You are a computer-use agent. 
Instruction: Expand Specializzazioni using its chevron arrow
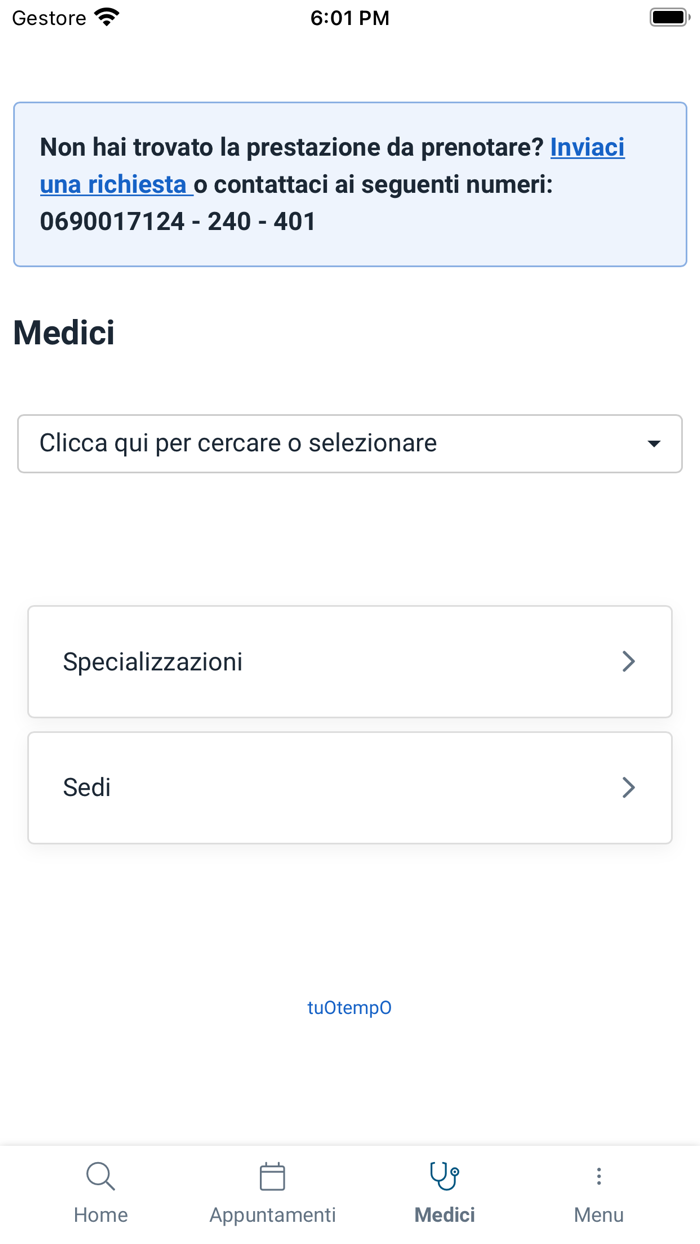[x=628, y=661]
